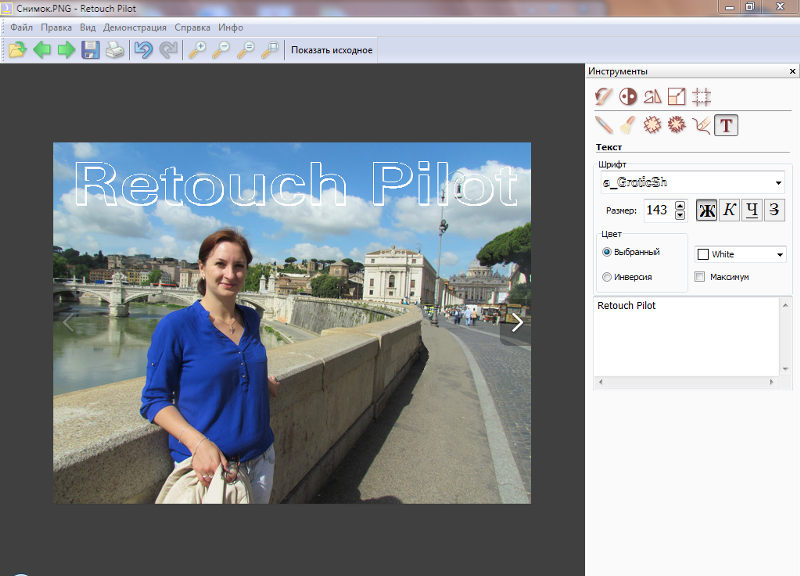The image size is (800, 576).
Task: Click the Print icon in toolbar
Action: click(x=115, y=50)
